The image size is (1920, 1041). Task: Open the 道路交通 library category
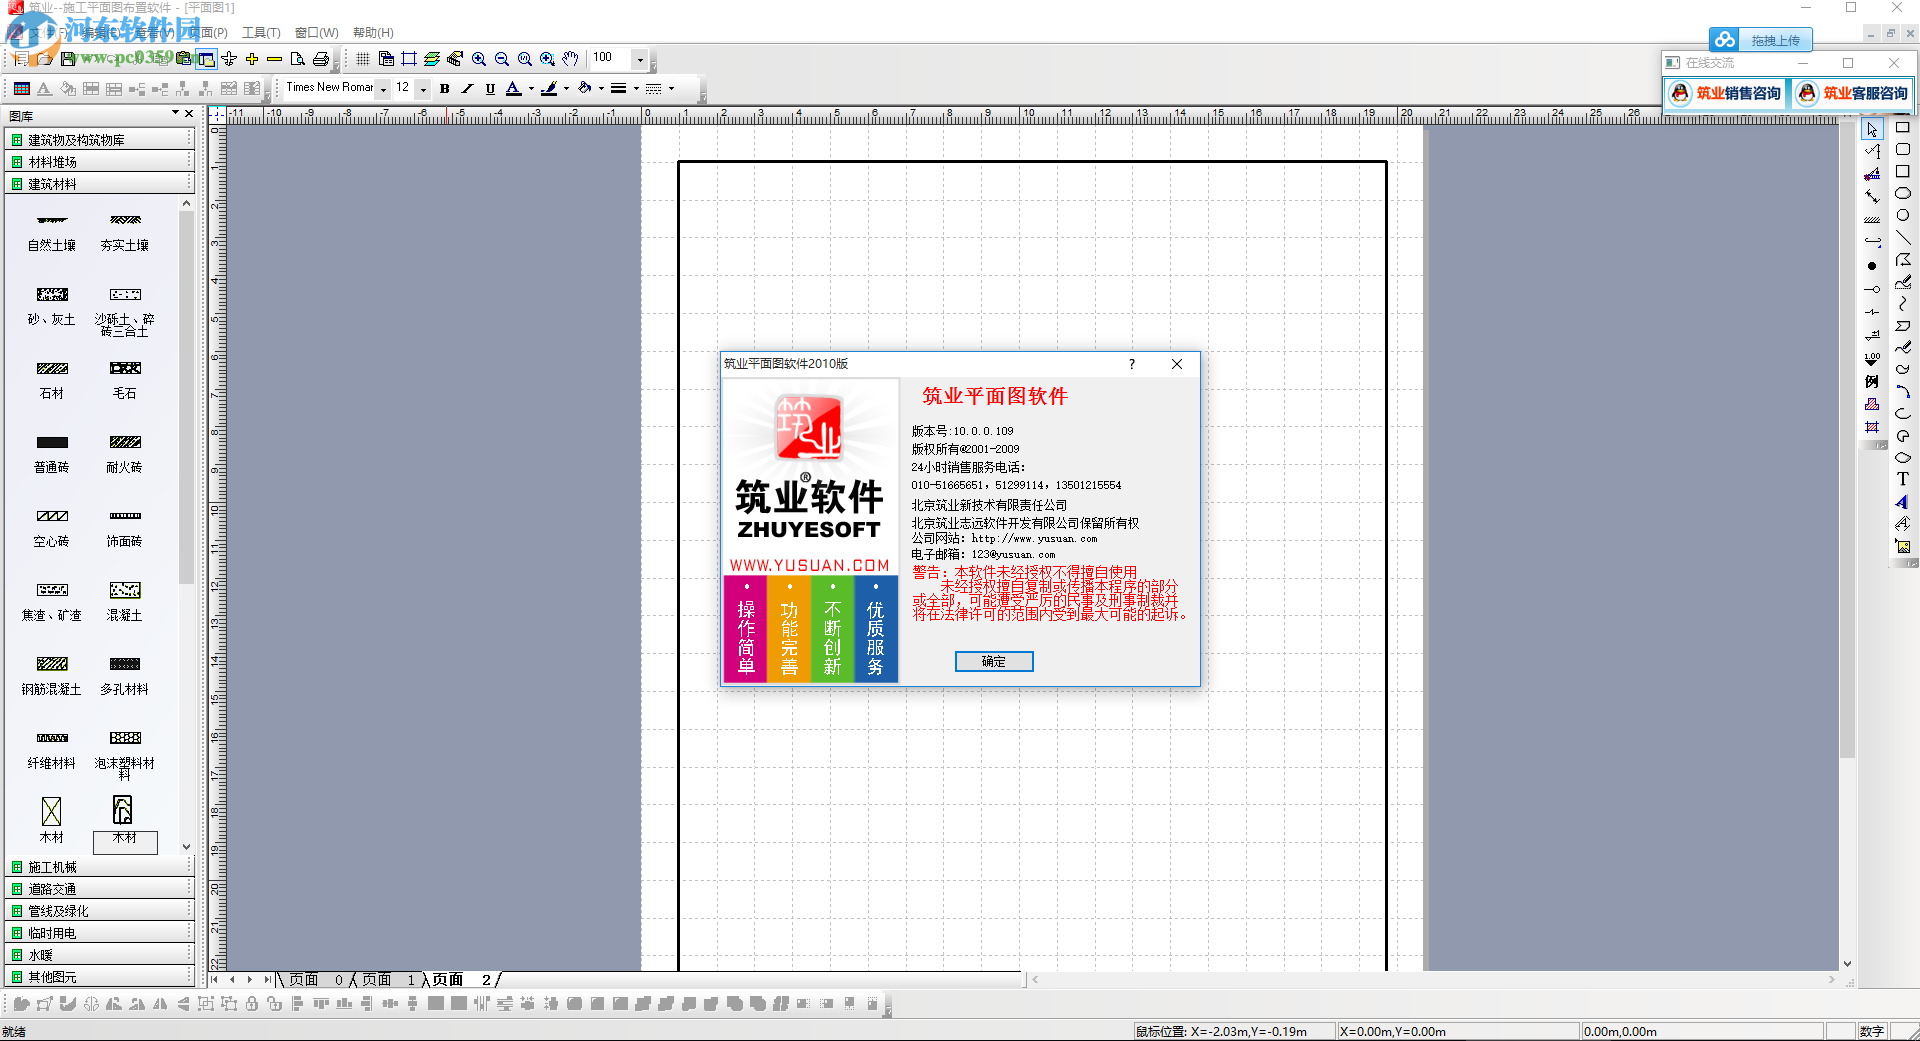point(100,889)
